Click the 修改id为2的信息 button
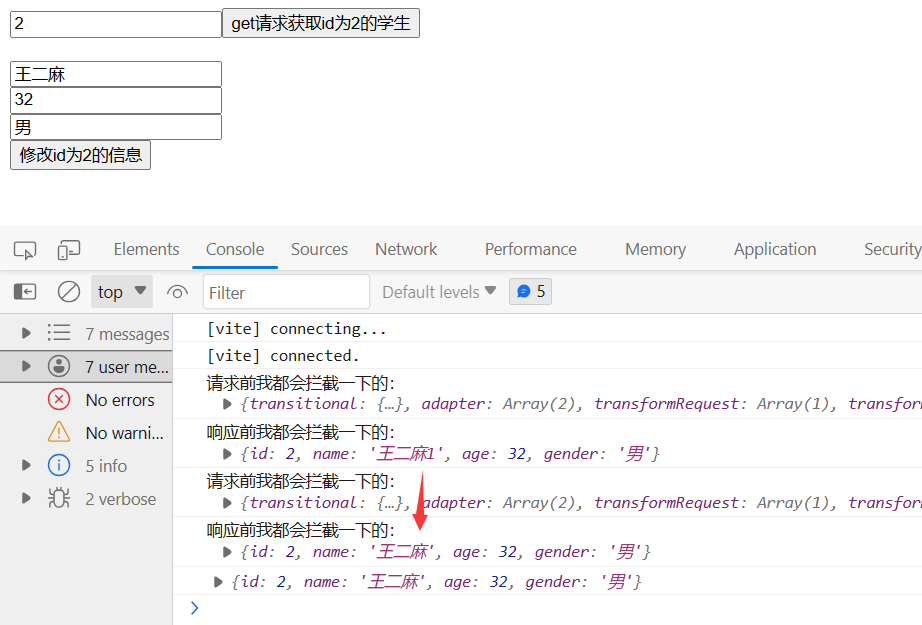 pos(81,155)
